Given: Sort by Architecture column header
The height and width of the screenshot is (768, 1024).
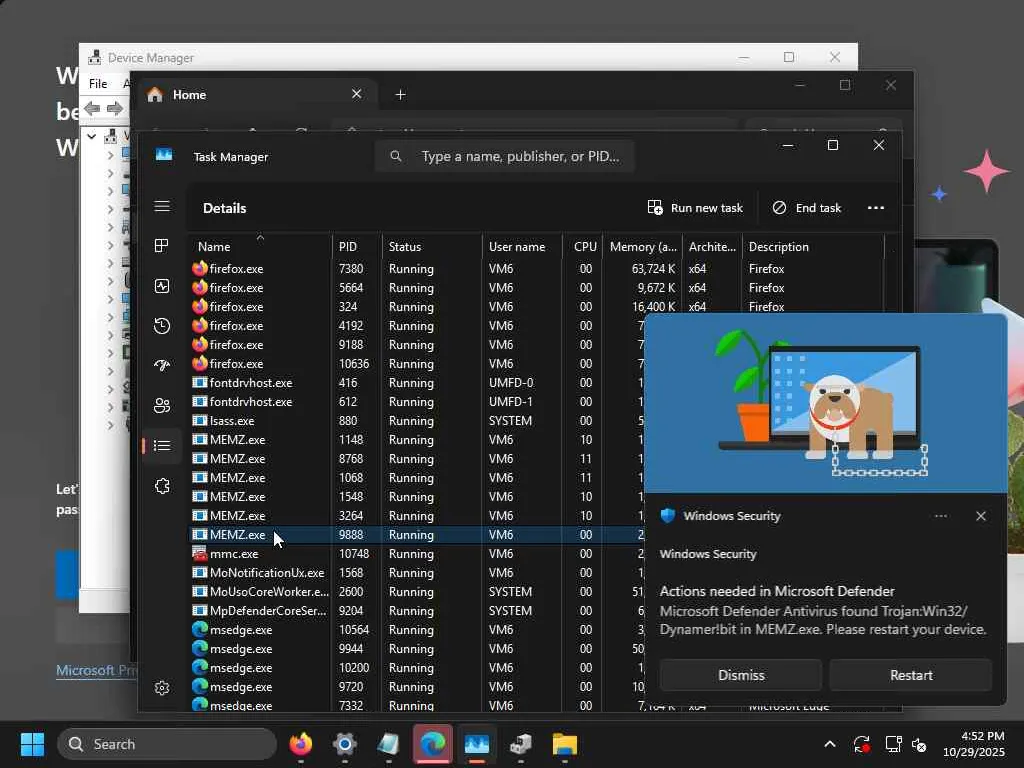Looking at the screenshot, I should click(712, 247).
